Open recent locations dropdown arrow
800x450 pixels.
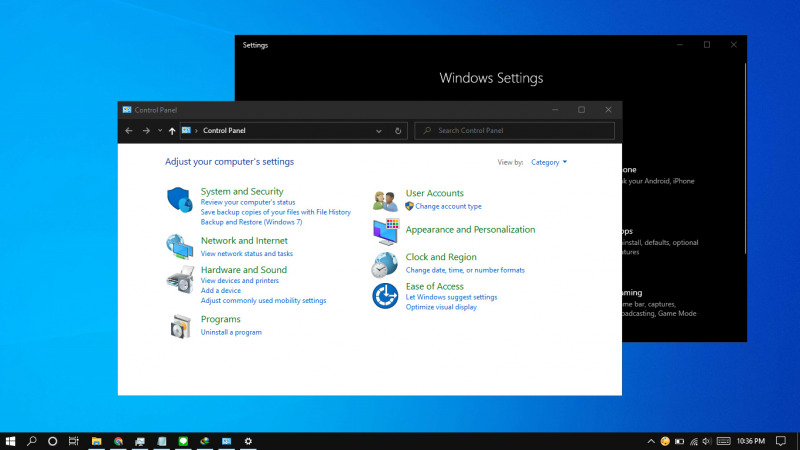click(x=160, y=131)
